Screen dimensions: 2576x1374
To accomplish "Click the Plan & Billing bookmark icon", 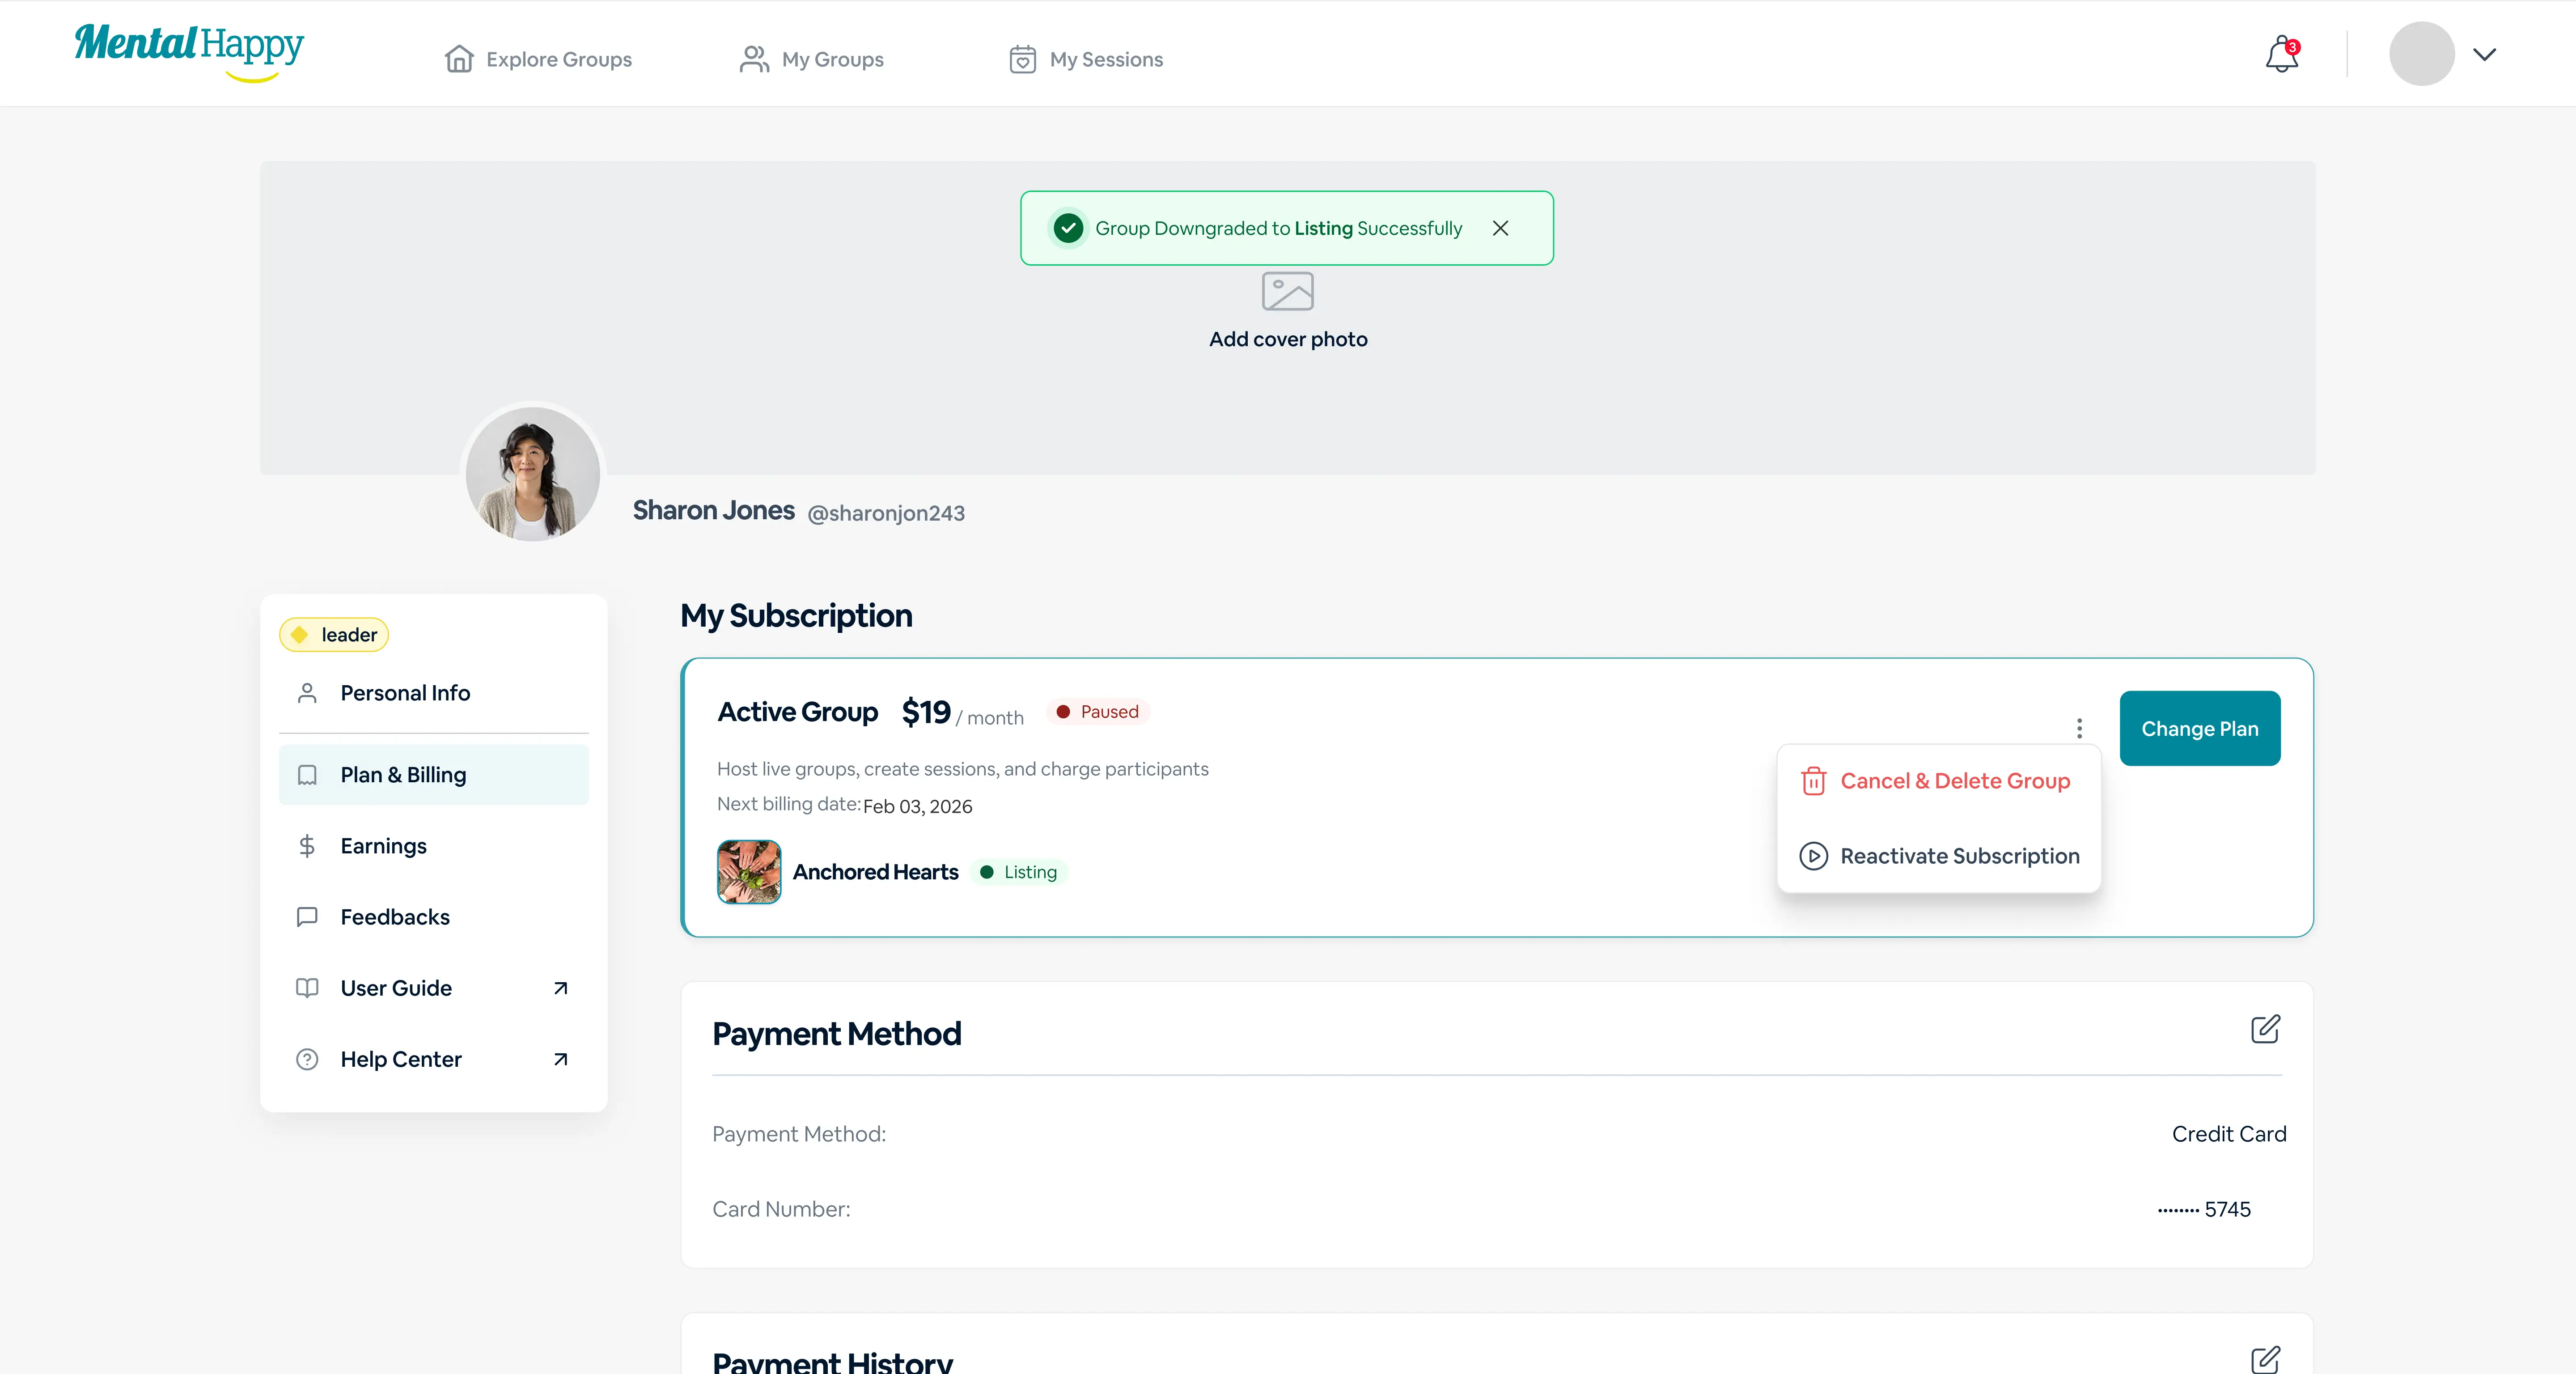I will tap(307, 775).
